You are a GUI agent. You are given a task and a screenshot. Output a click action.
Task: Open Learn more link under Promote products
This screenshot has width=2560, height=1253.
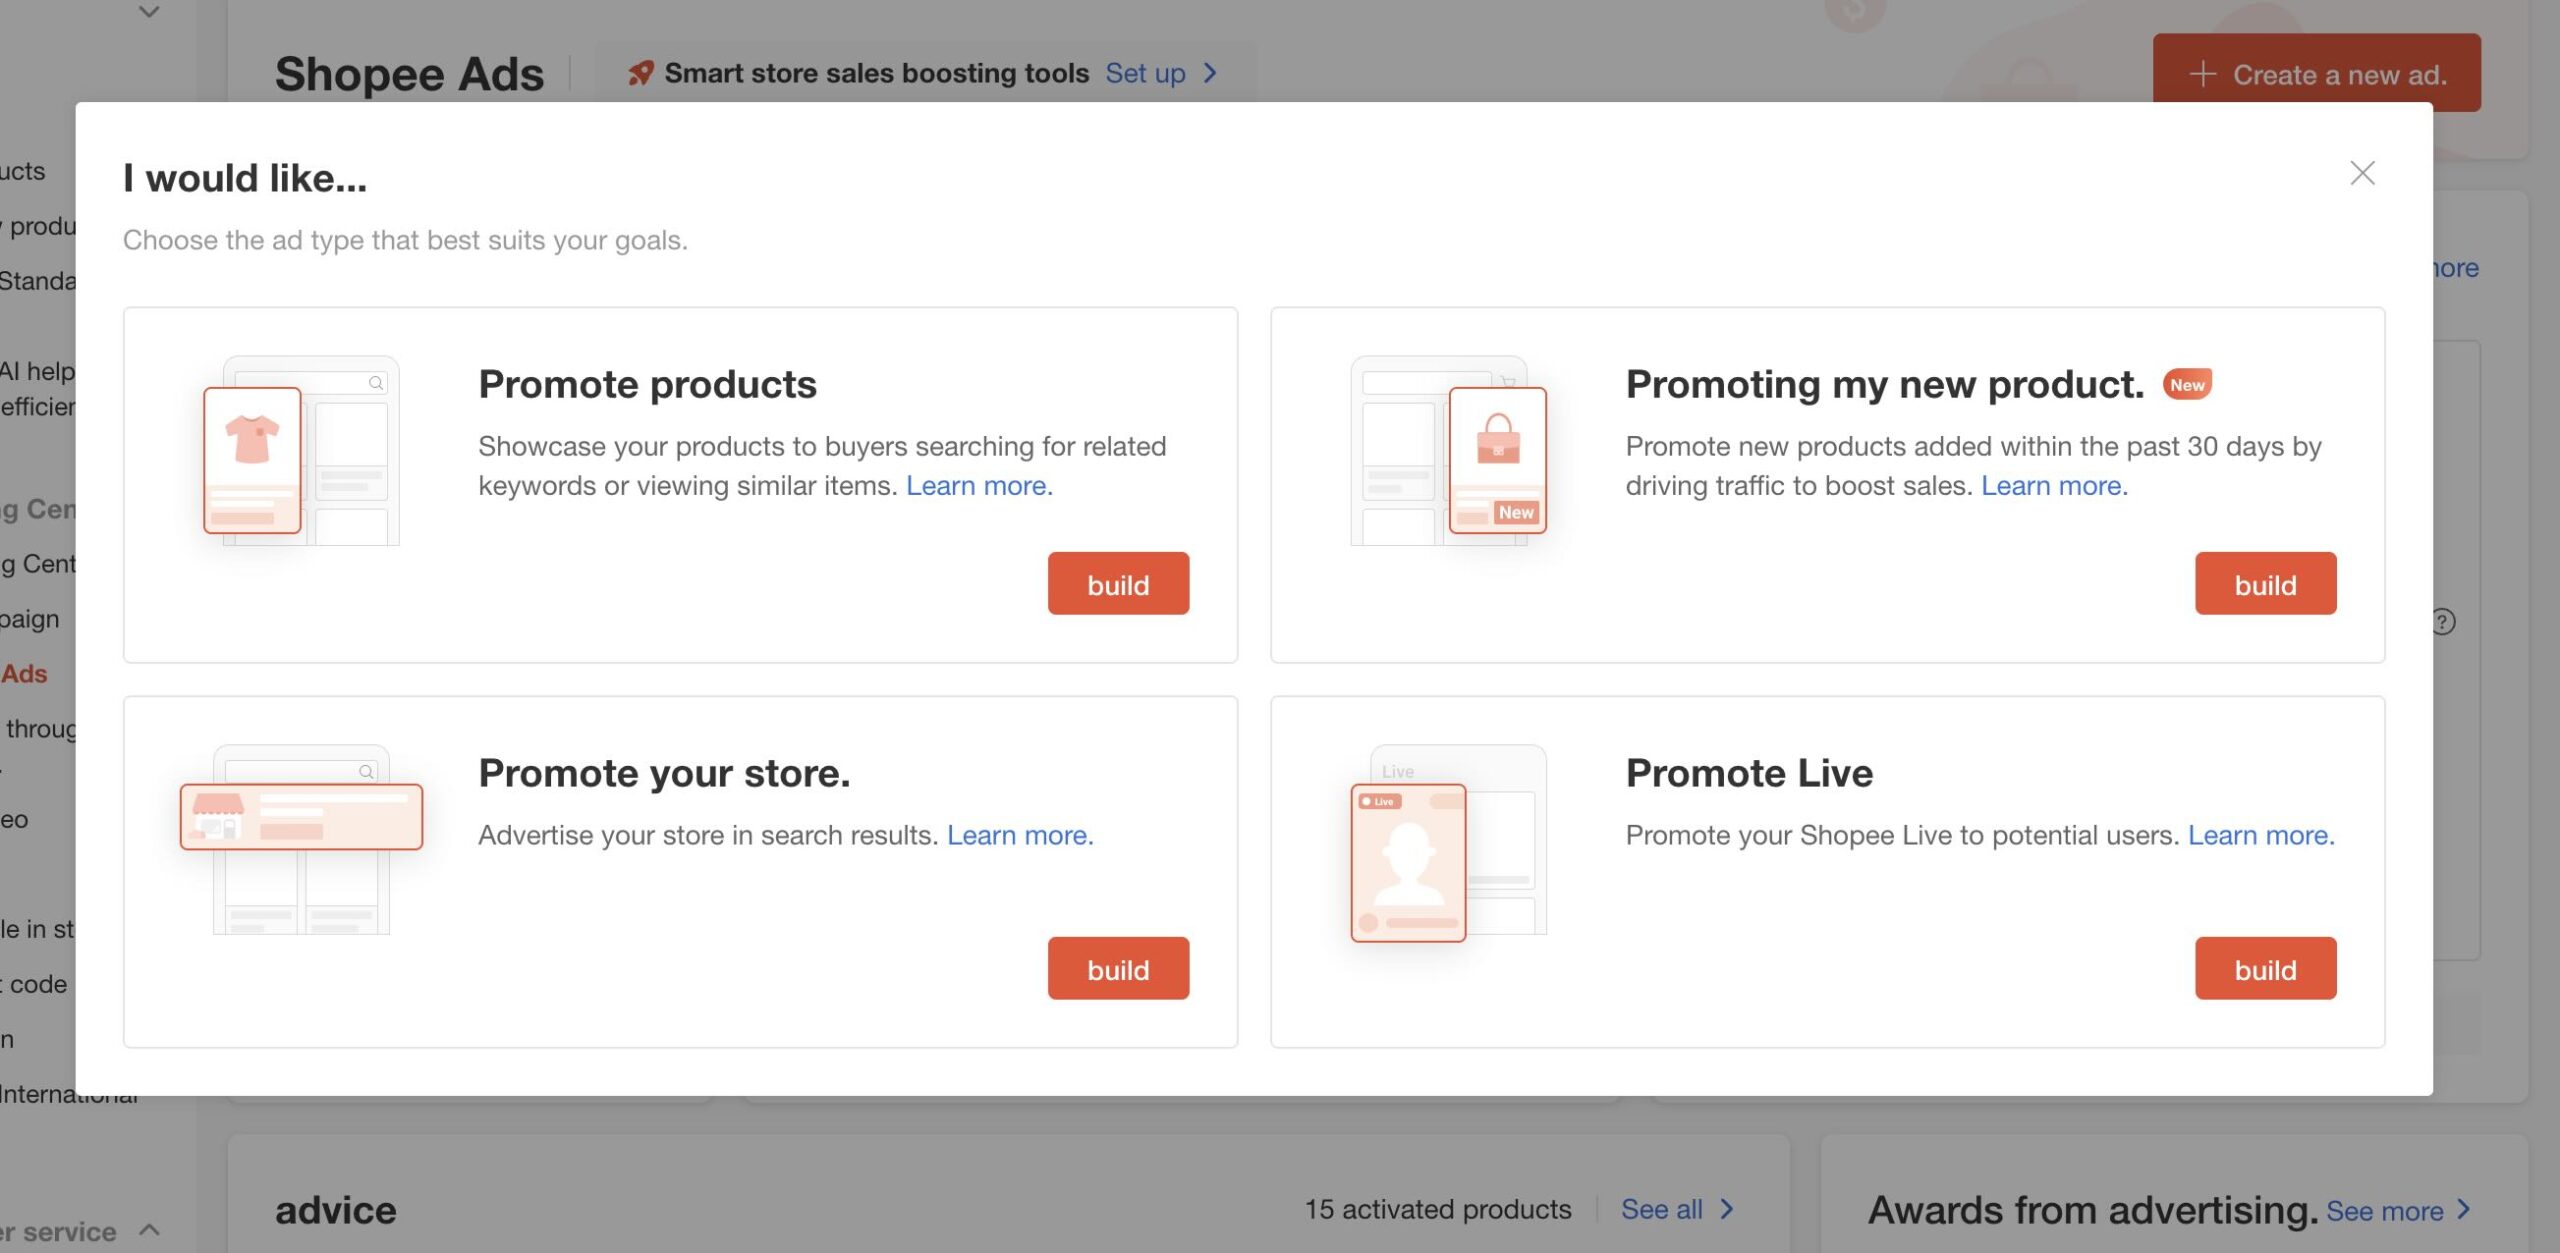tap(979, 485)
